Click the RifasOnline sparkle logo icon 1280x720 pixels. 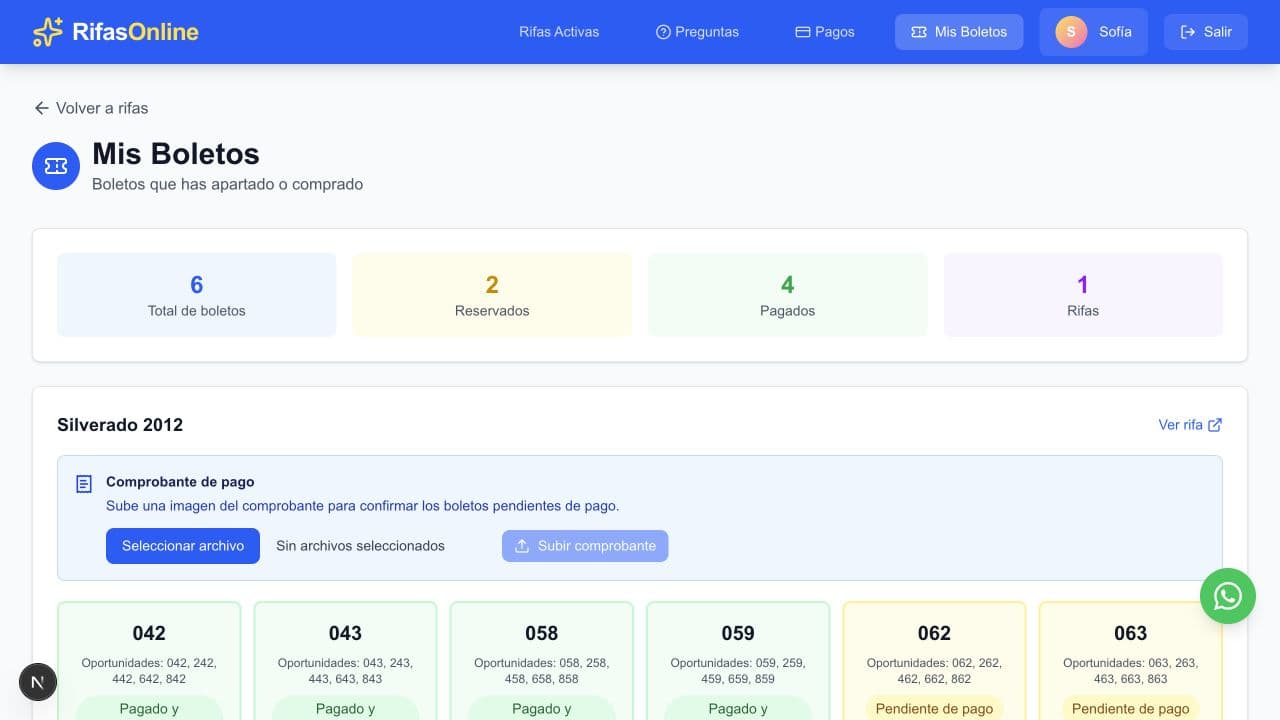pos(47,32)
